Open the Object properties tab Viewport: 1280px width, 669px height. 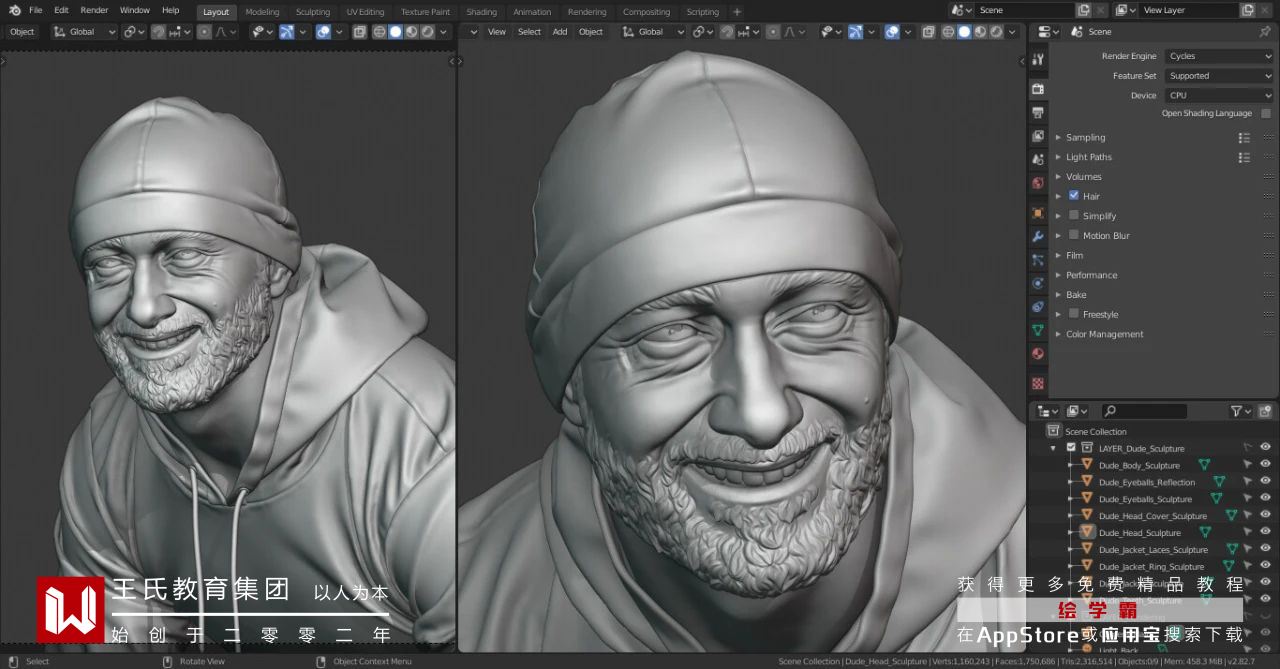pyautogui.click(x=1038, y=212)
